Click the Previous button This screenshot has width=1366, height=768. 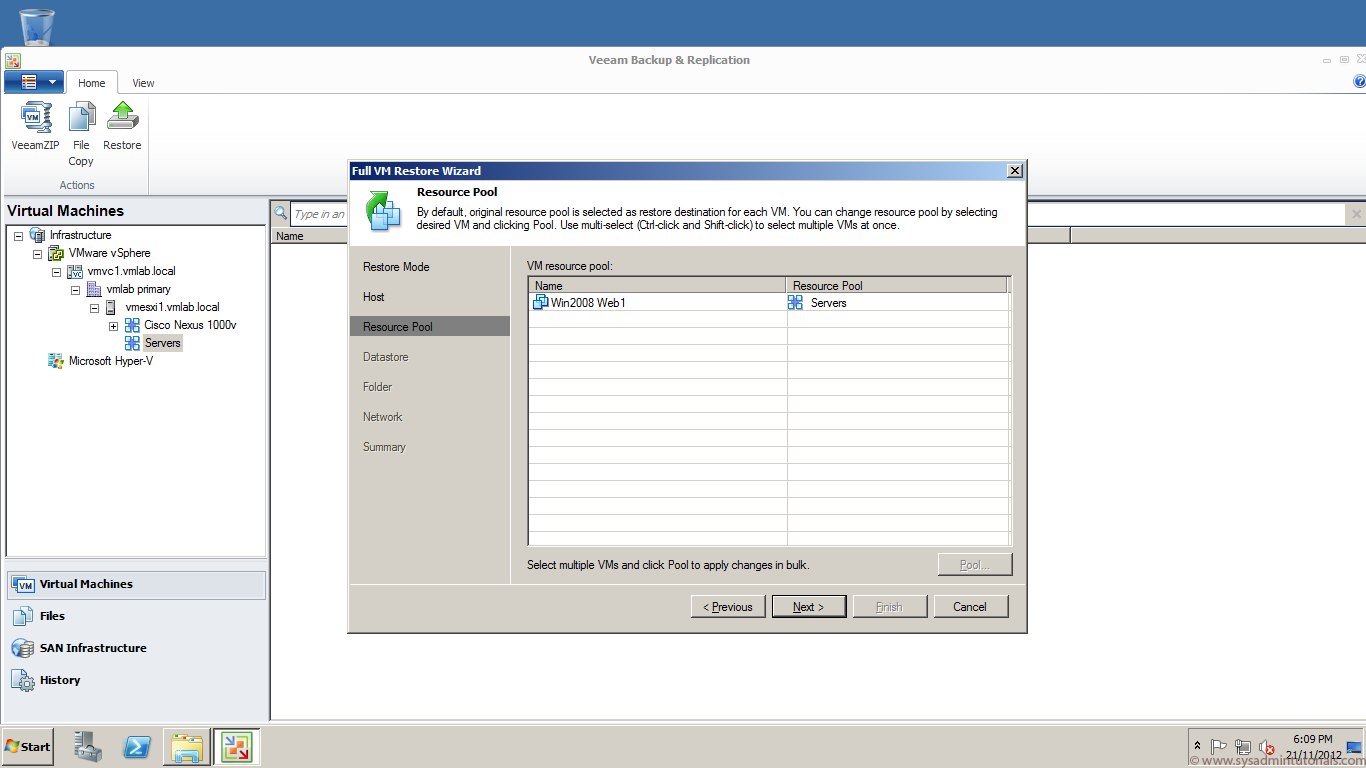tap(729, 607)
